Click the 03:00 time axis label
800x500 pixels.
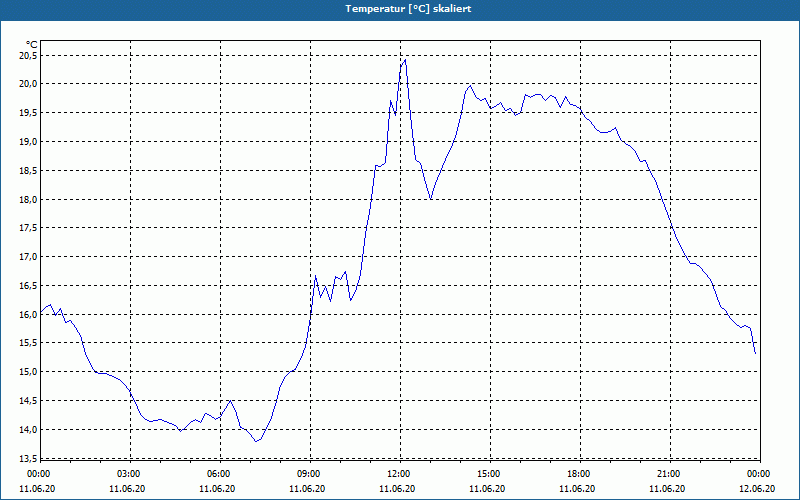[x=130, y=474]
